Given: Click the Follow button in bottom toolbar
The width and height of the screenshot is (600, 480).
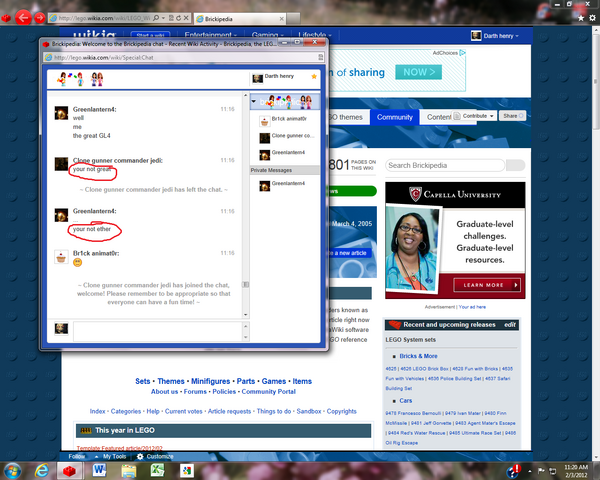Looking at the screenshot, I should [77, 456].
